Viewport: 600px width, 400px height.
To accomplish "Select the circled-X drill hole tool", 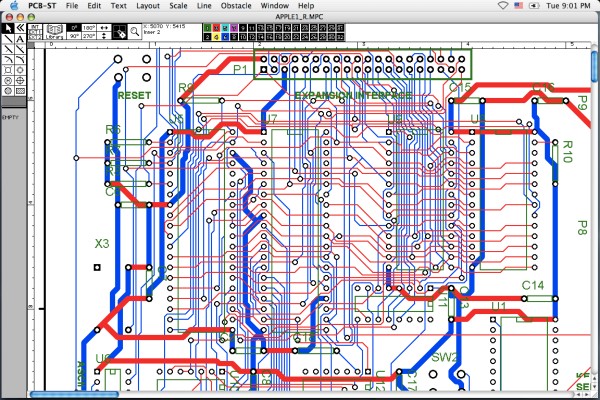I will point(8,80).
